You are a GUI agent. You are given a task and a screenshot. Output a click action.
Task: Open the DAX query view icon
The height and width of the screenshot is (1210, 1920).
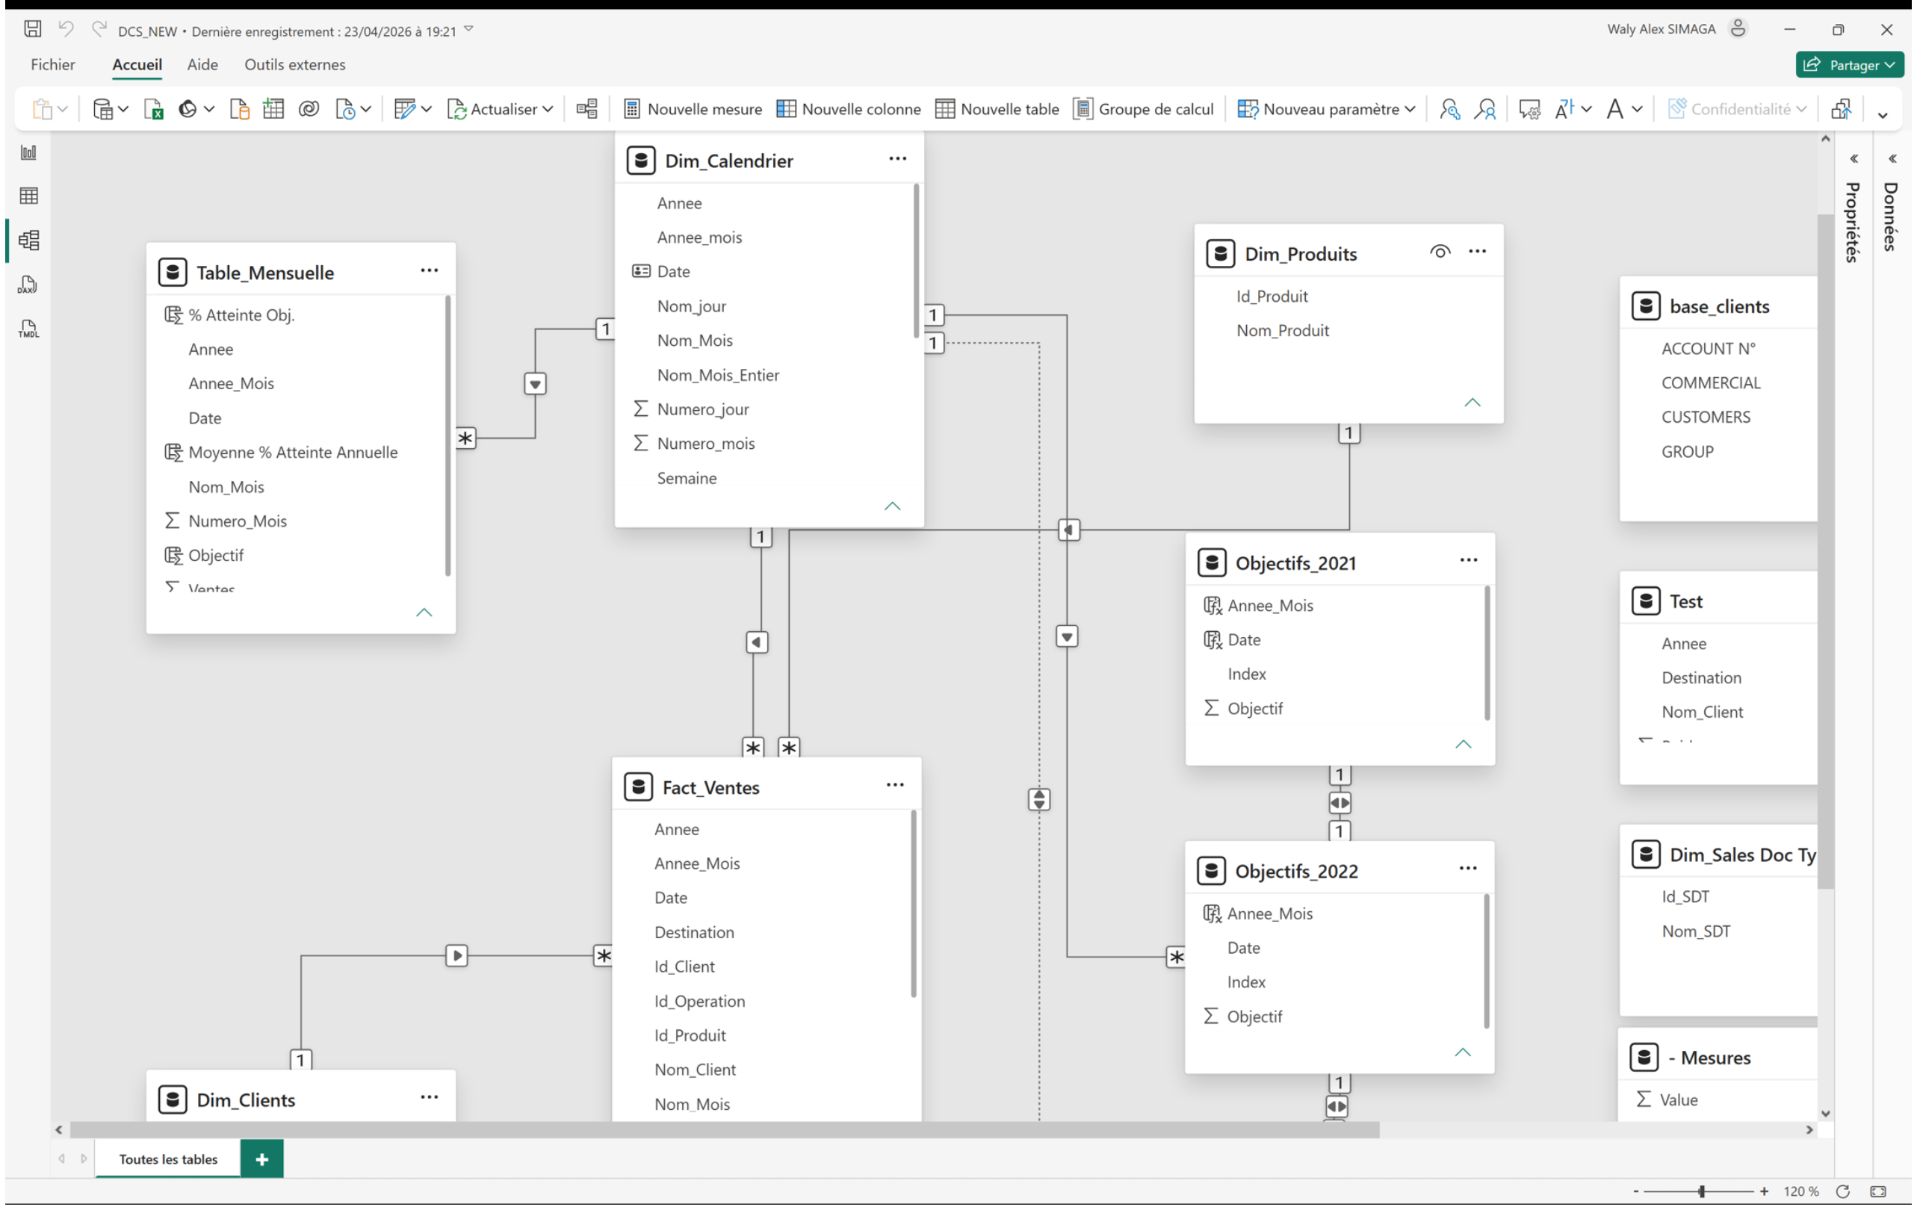point(29,285)
